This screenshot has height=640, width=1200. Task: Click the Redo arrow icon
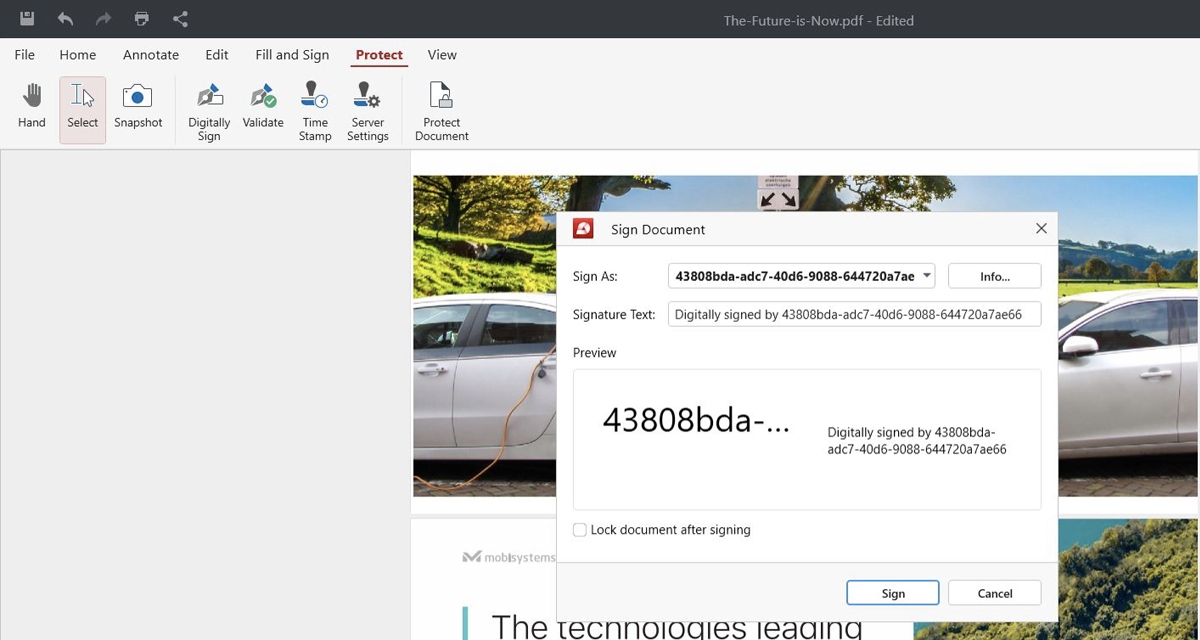[103, 19]
